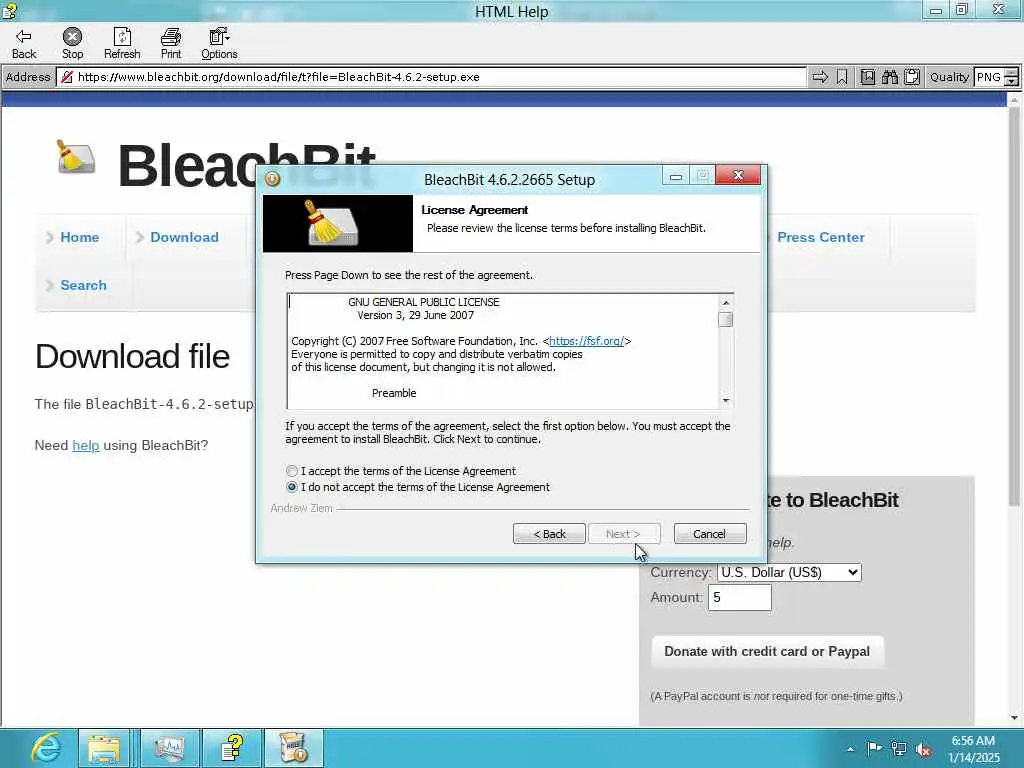Click the bookmark ribbon icon in the address toolbar

(x=842, y=77)
